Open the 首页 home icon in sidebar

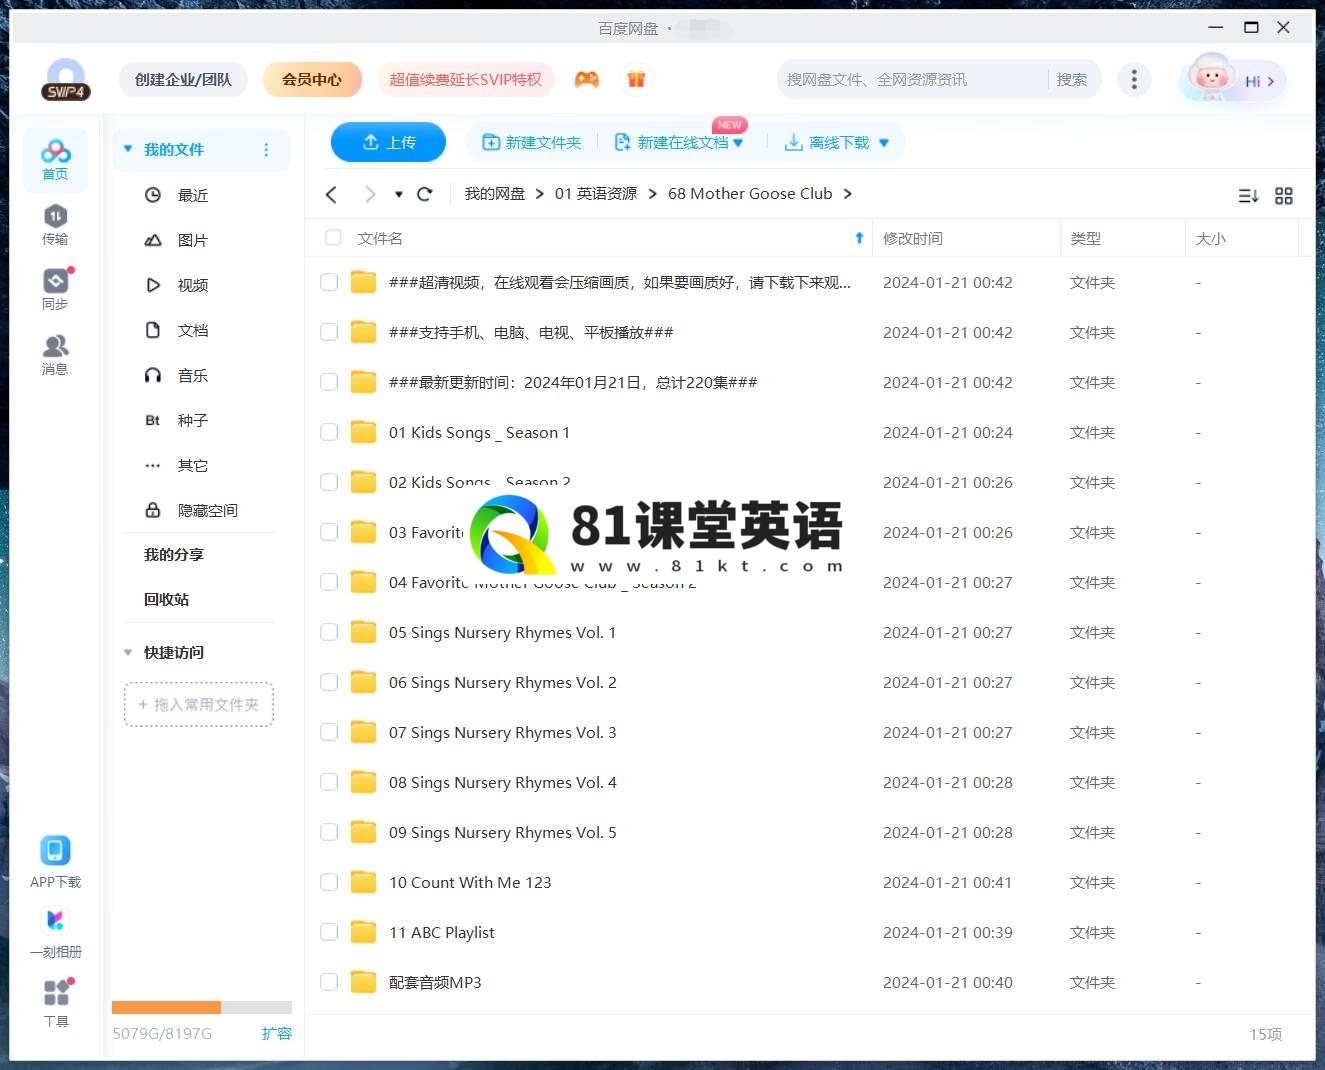click(x=55, y=160)
